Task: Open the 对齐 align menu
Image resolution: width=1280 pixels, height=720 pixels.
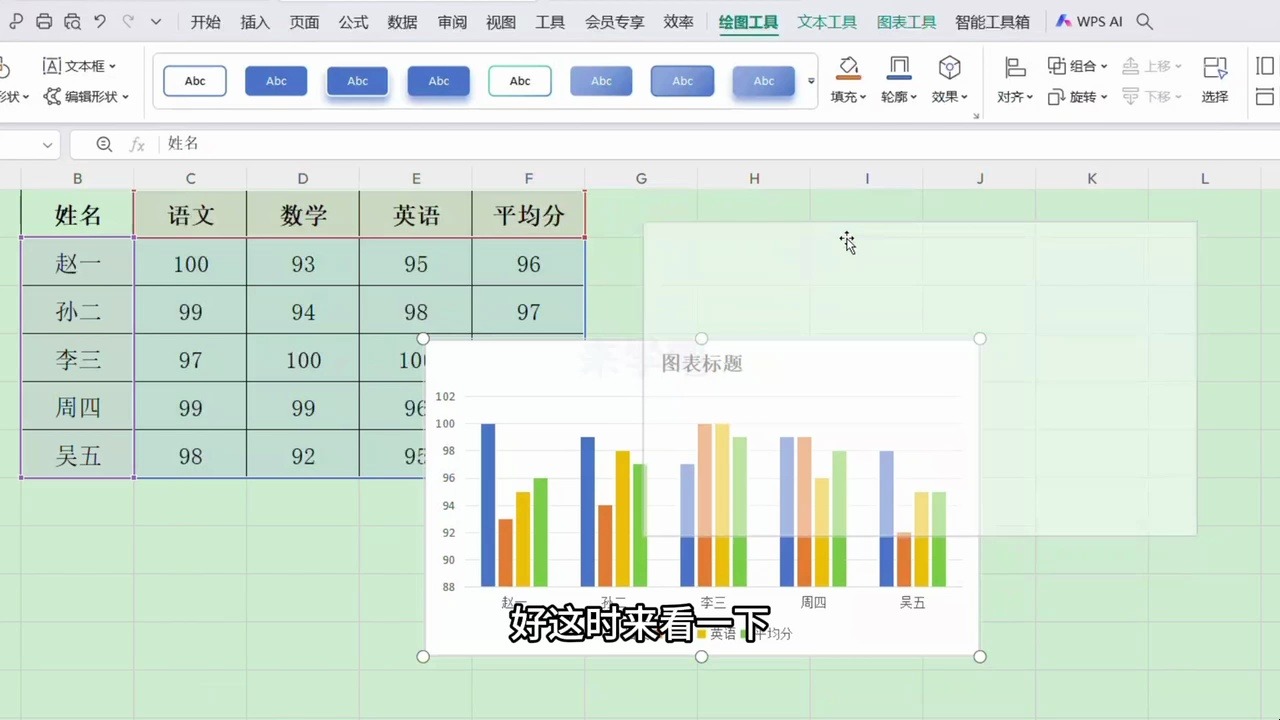Action: pyautogui.click(x=1015, y=80)
